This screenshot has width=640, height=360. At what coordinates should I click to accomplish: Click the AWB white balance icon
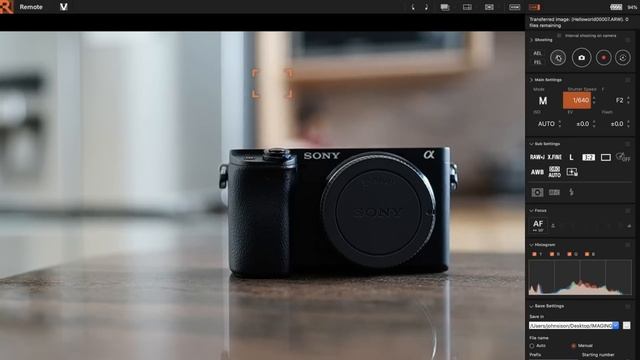[x=537, y=172]
